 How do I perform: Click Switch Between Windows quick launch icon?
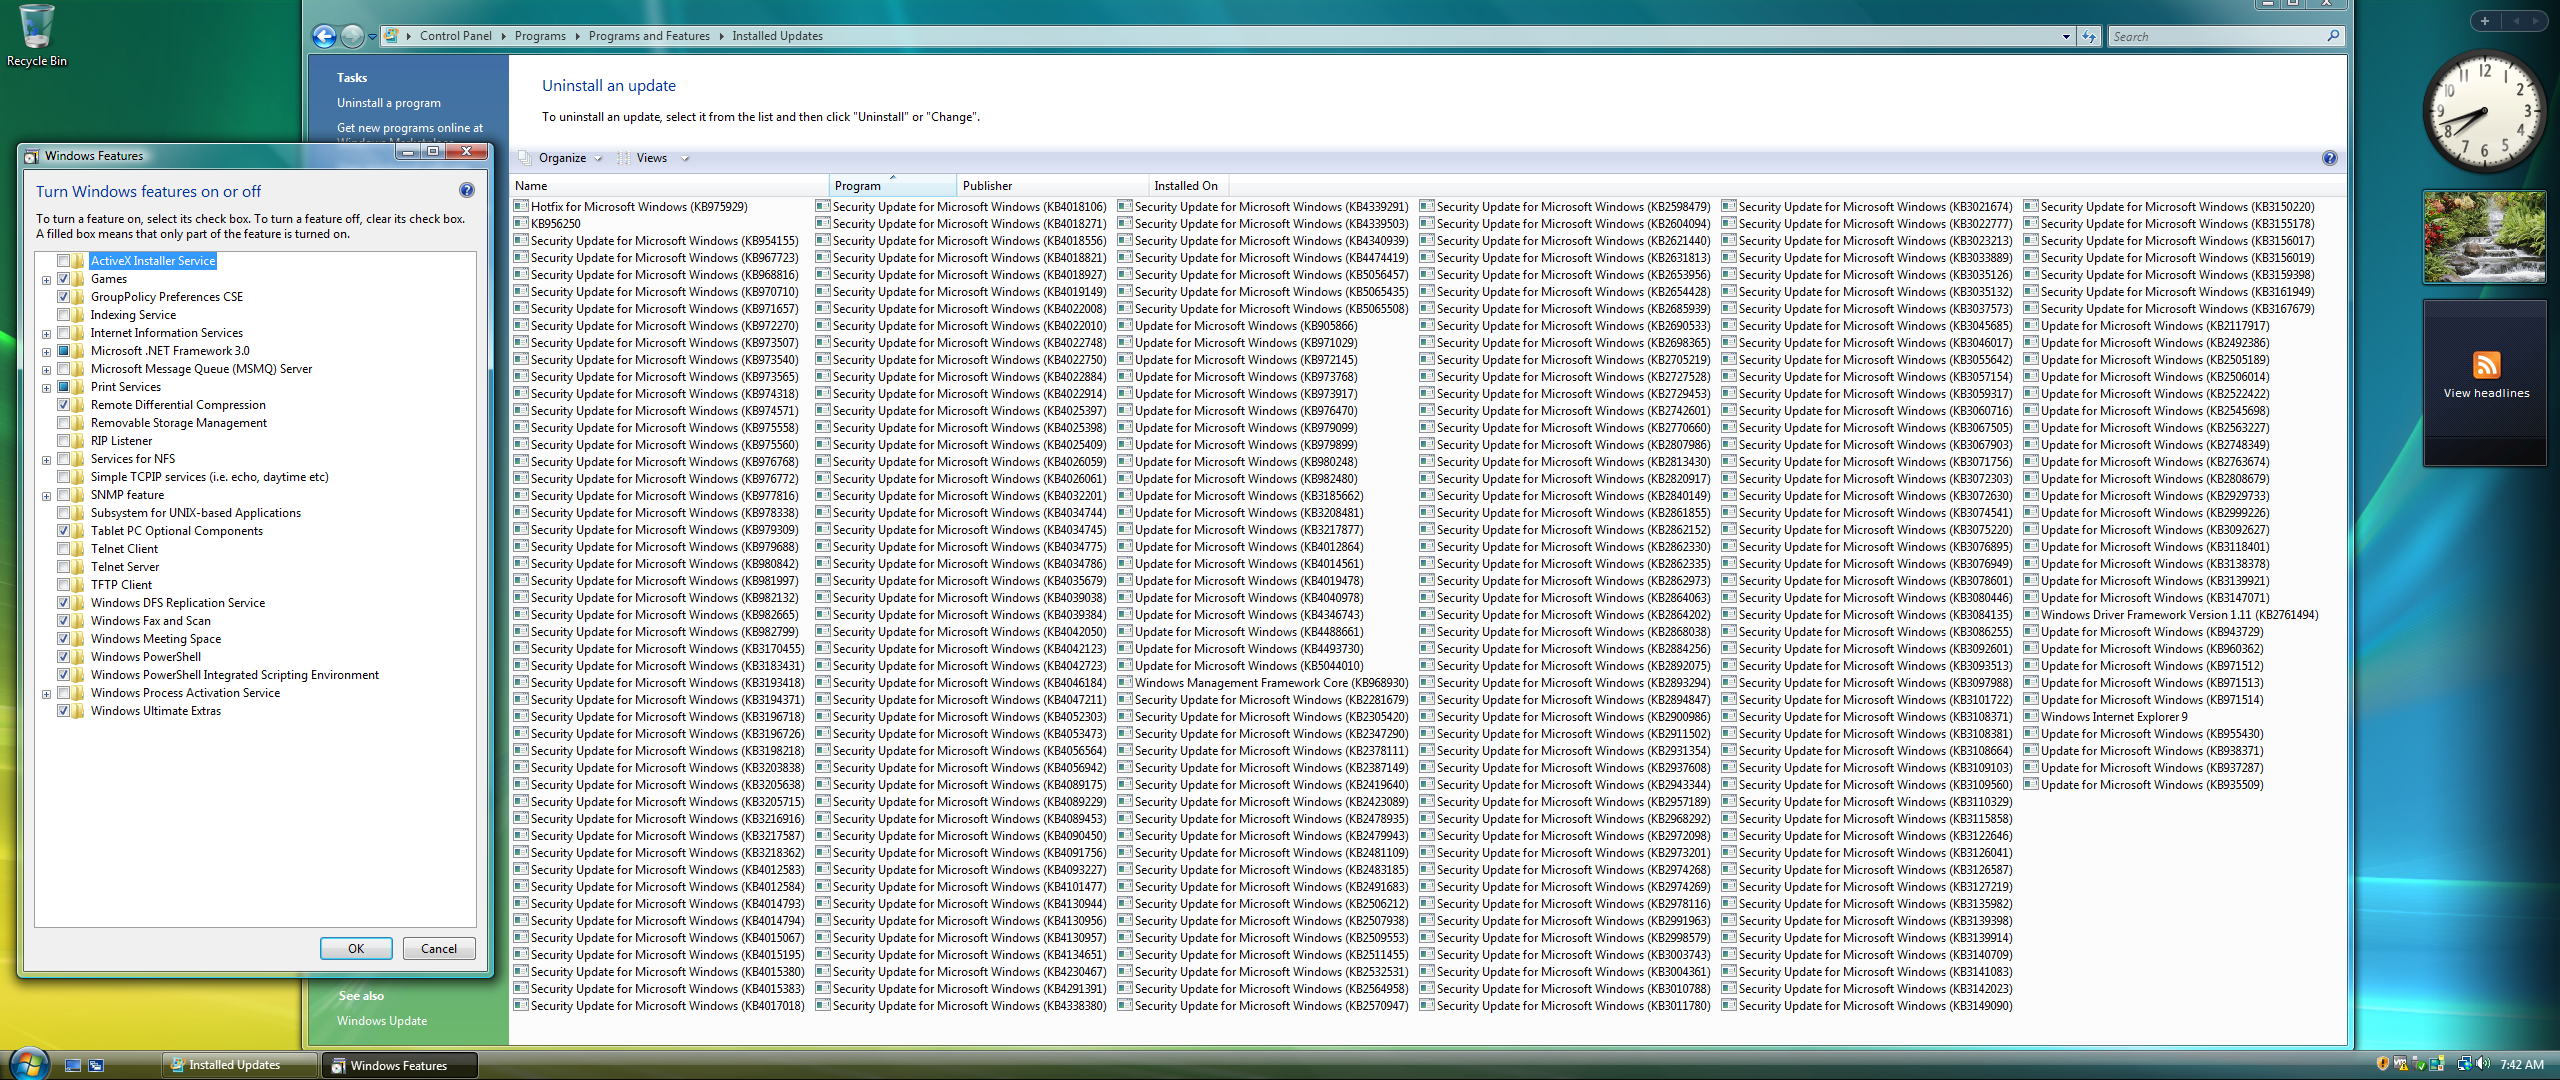(96, 1065)
